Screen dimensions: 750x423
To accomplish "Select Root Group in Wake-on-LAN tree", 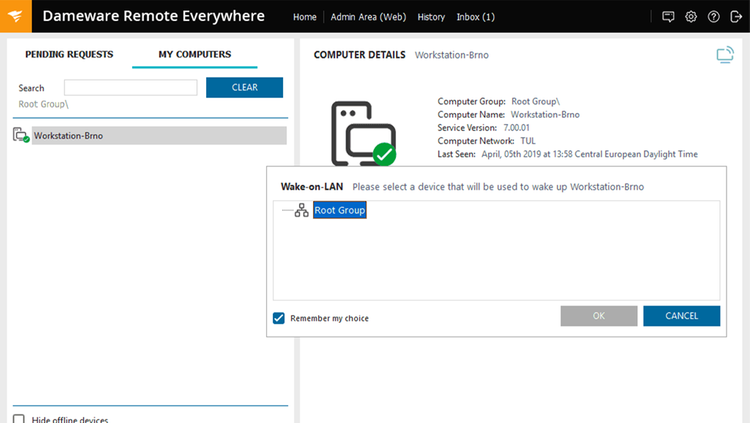I will pos(340,210).
